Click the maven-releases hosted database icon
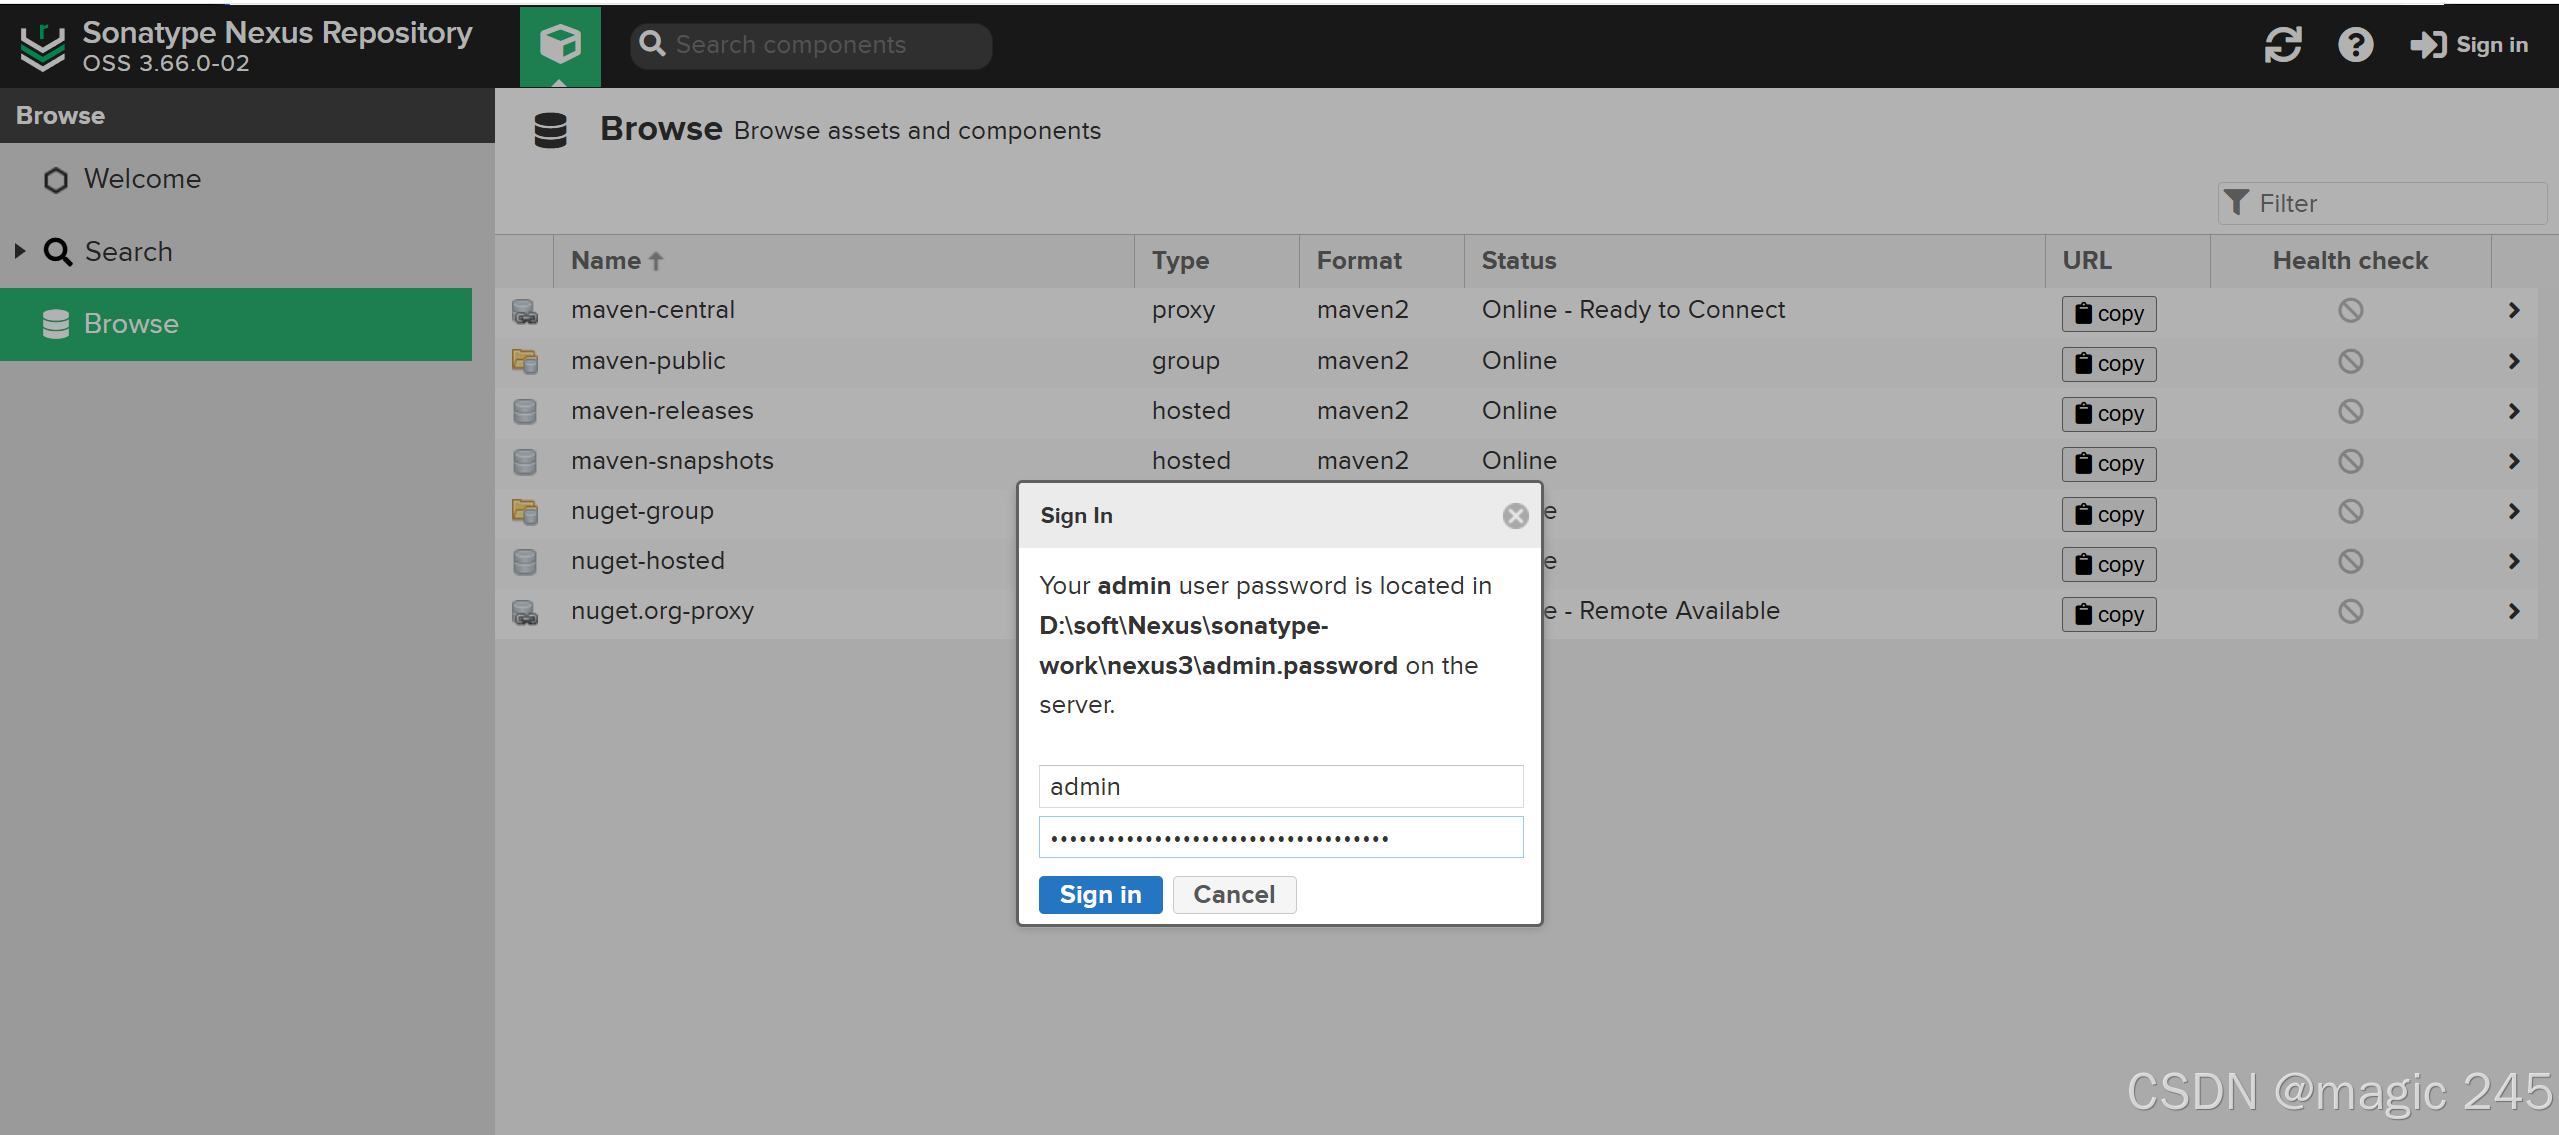Screen dimensions: 2559x1135 [x=525, y=411]
